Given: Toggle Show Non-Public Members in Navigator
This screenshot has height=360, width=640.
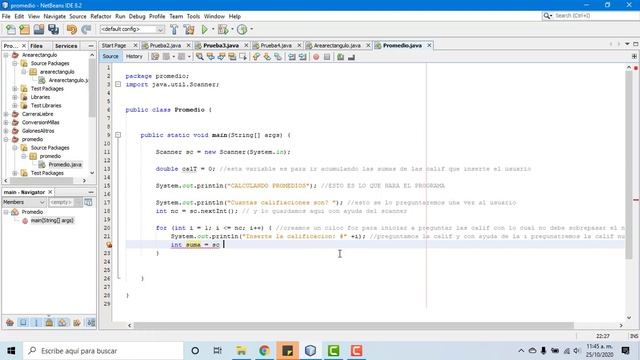Looking at the screenshot, I should pyautogui.click(x=49, y=322).
